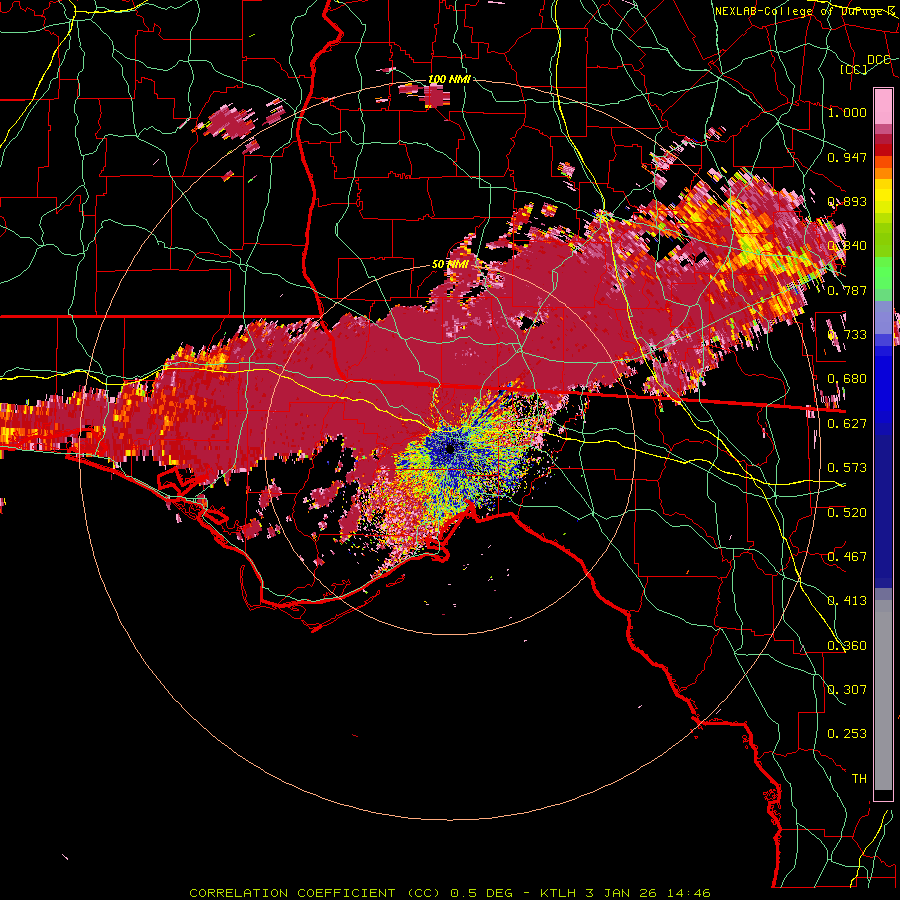Screen dimensions: 900x900
Task: Click the 0.787 color scale label
Action: coord(847,290)
